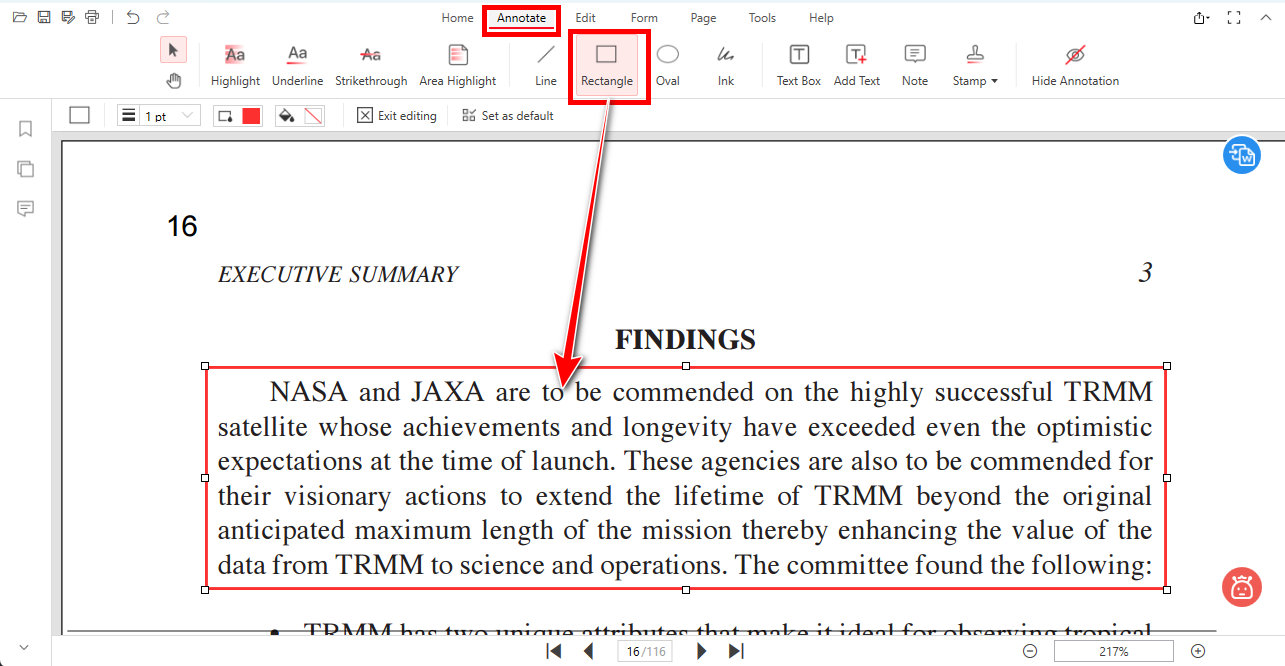Open the Home tab
This screenshot has height=666, width=1285.
[x=457, y=18]
